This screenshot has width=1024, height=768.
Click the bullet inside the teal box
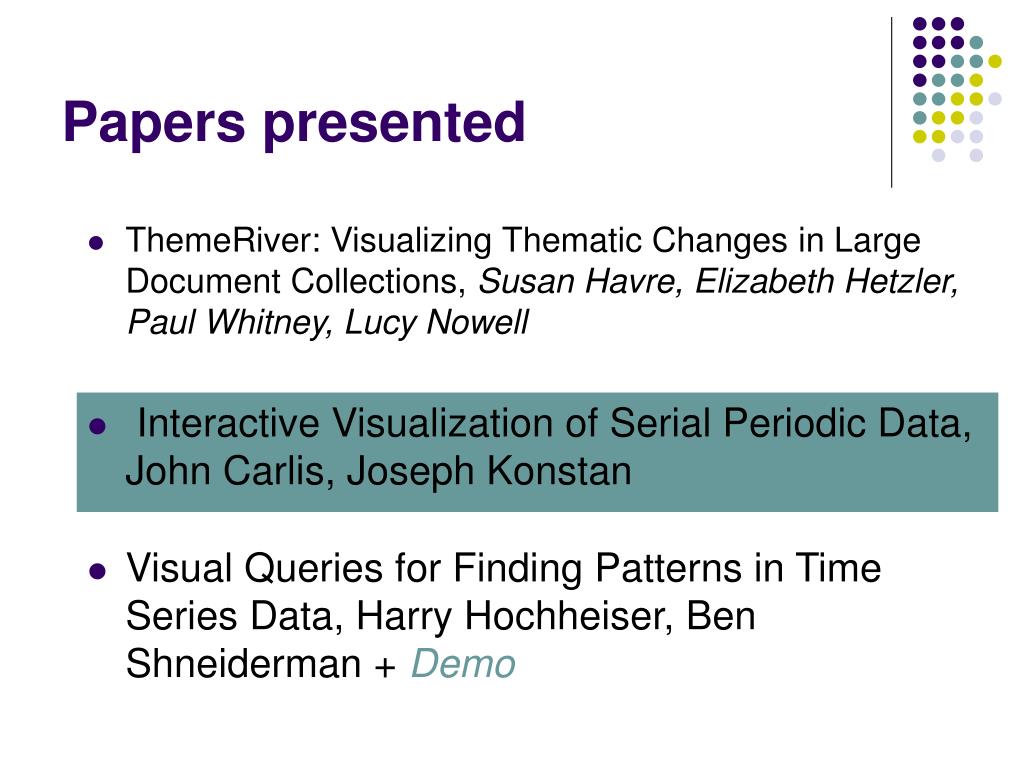click(97, 426)
